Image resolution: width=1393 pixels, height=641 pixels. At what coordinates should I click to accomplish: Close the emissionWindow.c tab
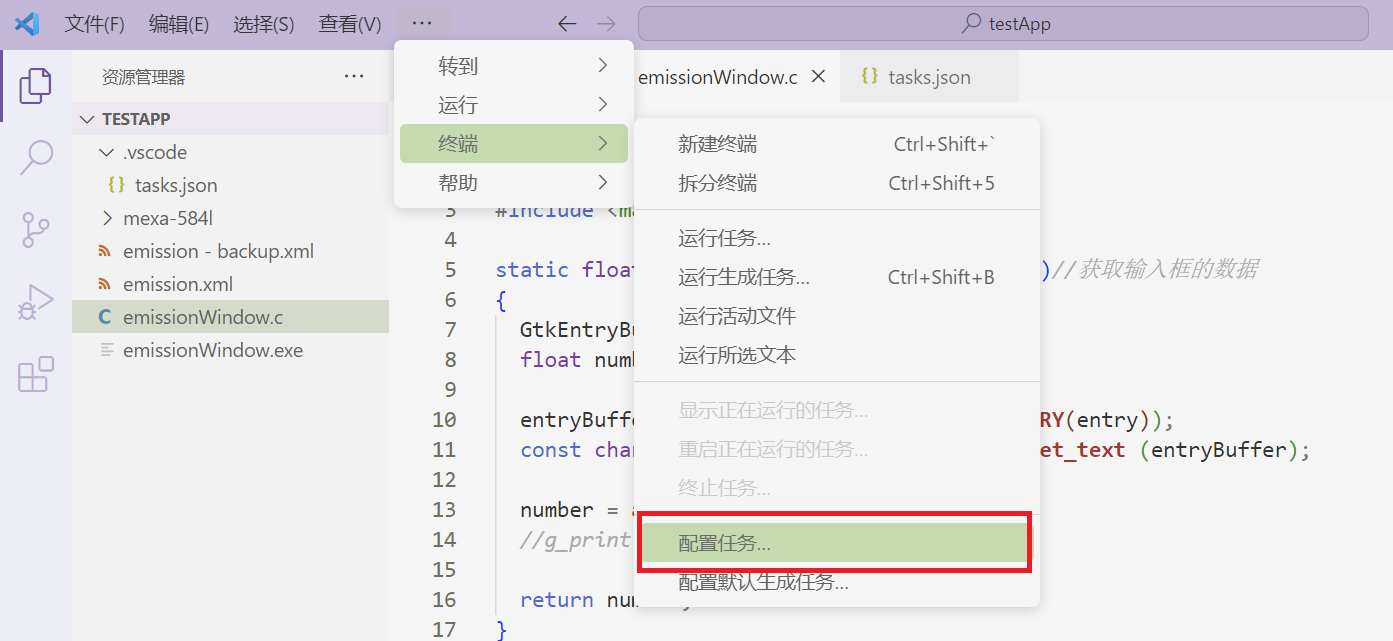tap(817, 75)
